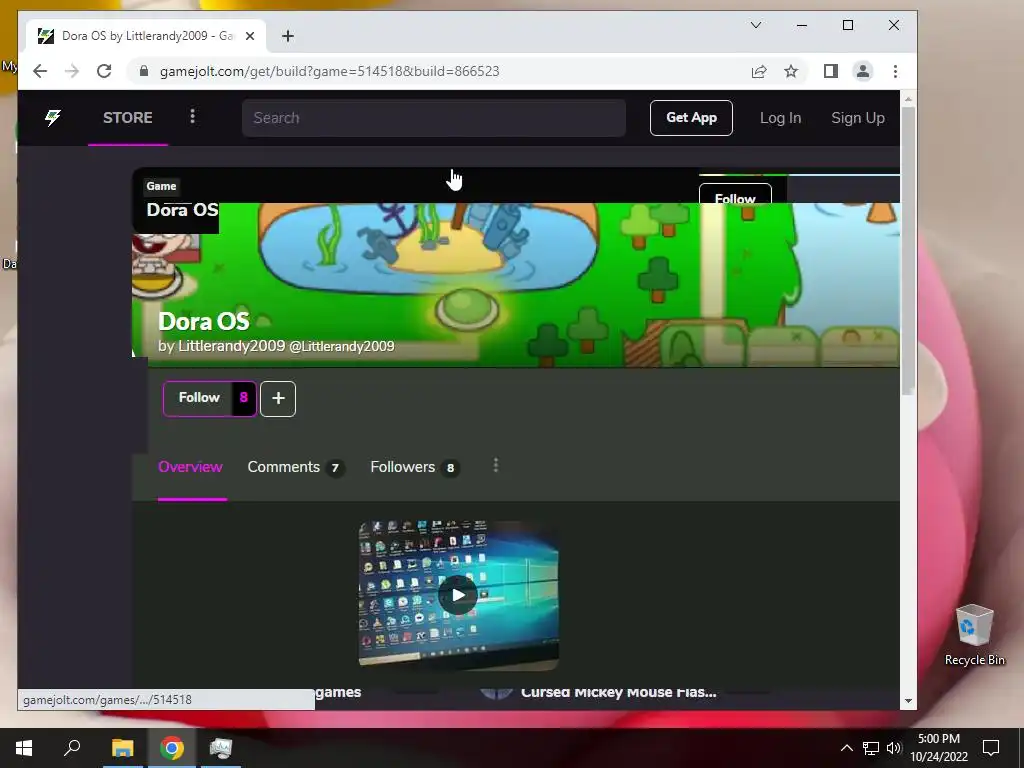Click the page scrollbar up arrow
1024x768 pixels.
pos(908,99)
